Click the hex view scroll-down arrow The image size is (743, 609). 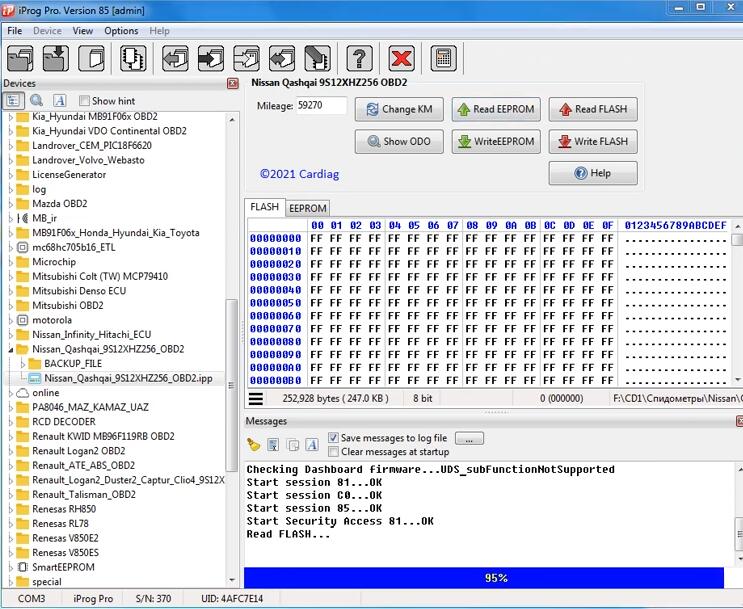[x=738, y=380]
